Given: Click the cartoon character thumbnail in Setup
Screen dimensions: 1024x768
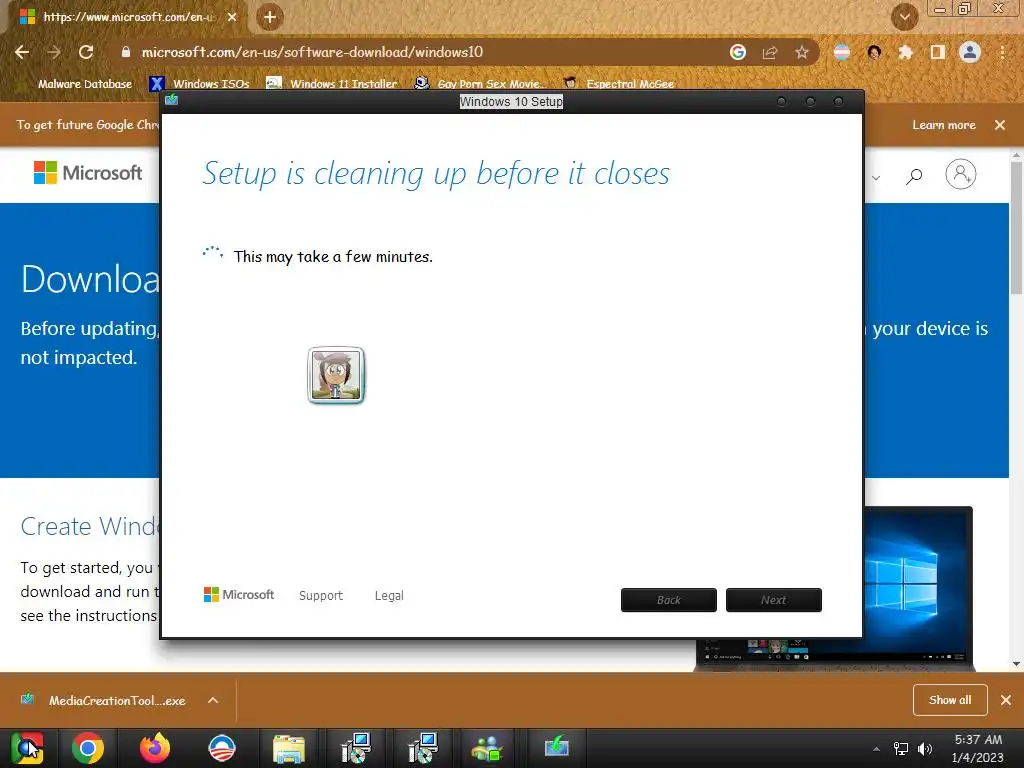Looking at the screenshot, I should pos(336,375).
